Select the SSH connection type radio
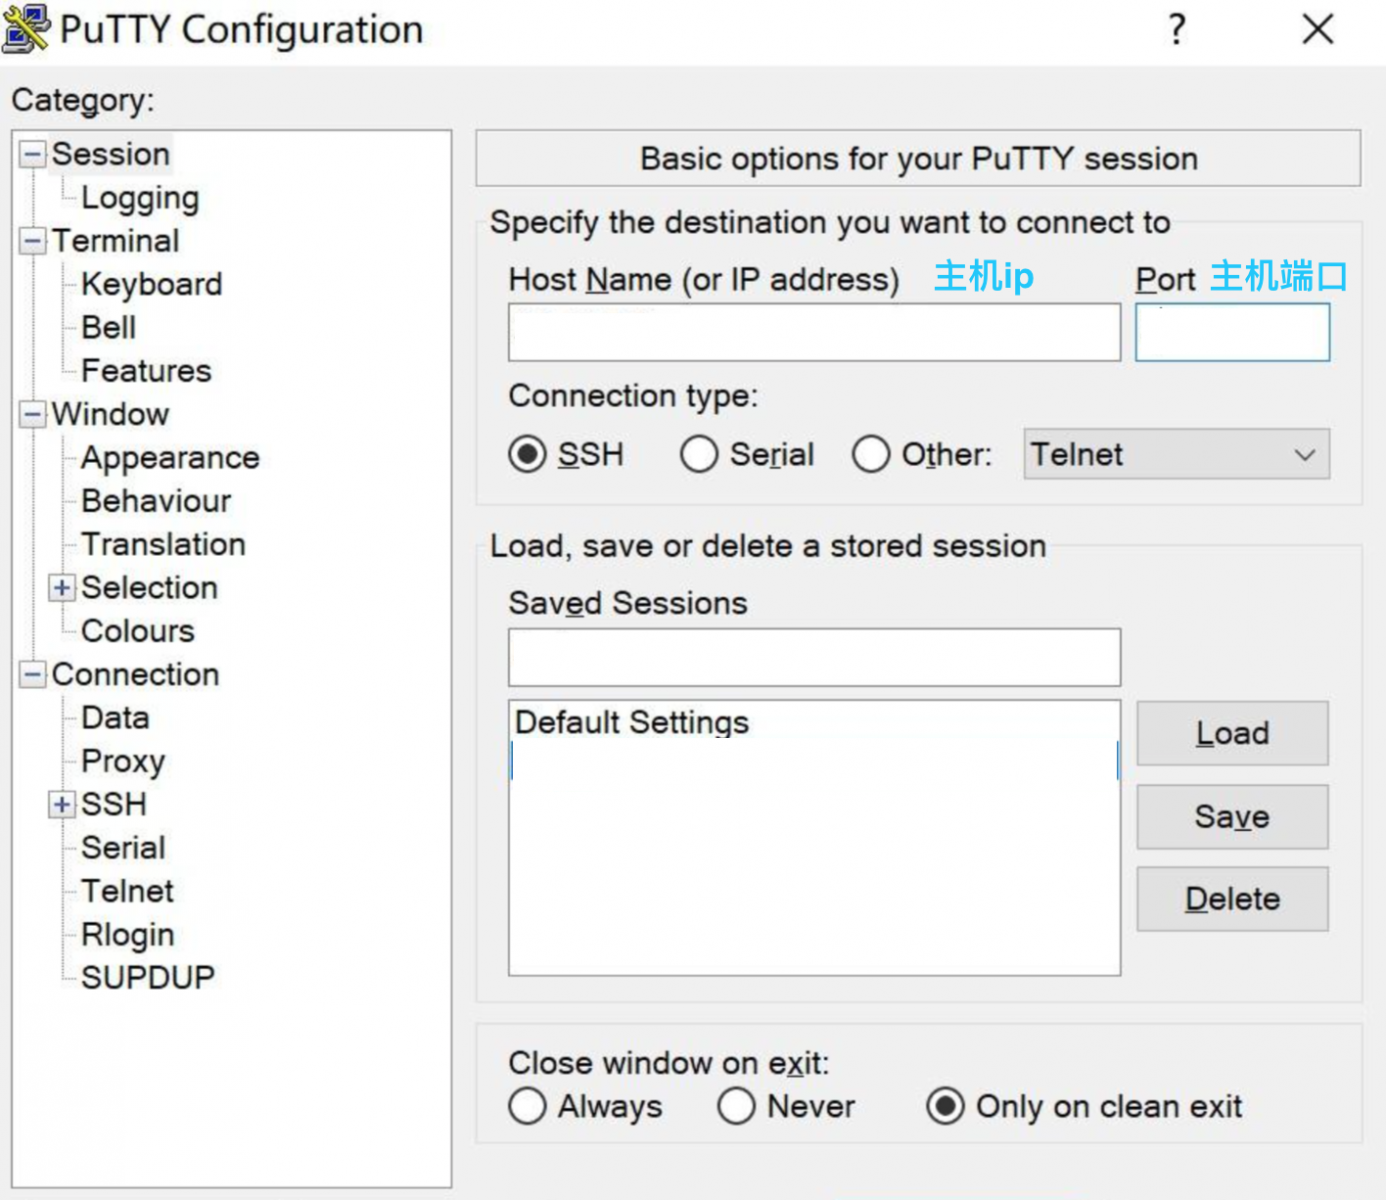 [527, 454]
